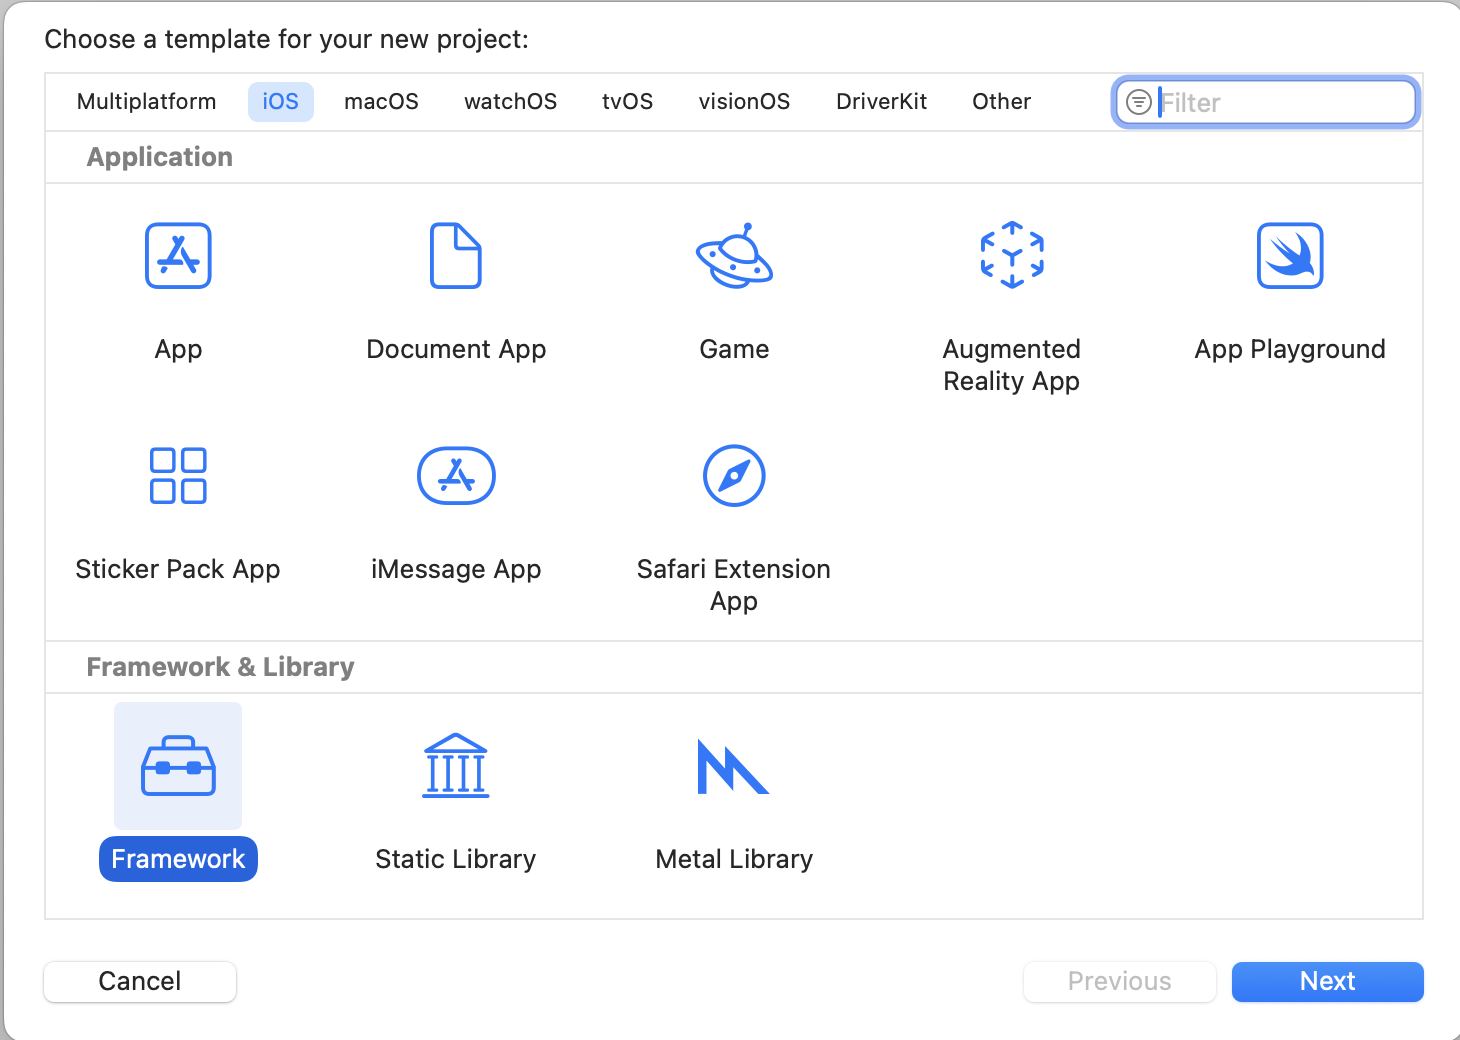
Task: Choose the App Playground Swift icon
Action: point(1290,256)
